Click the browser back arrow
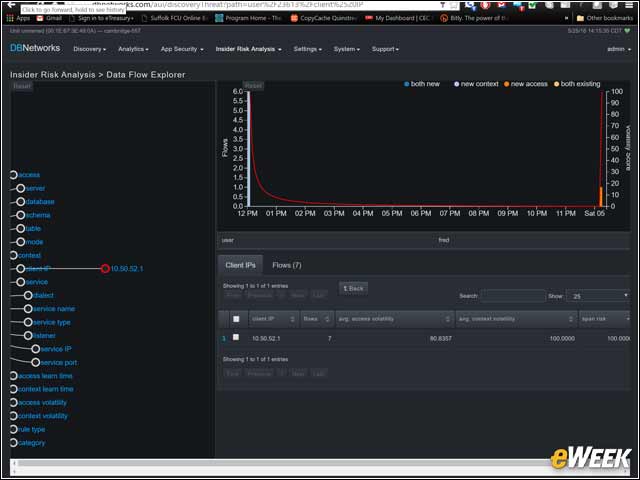Screen dimensions: 640x480 [11, 5]
